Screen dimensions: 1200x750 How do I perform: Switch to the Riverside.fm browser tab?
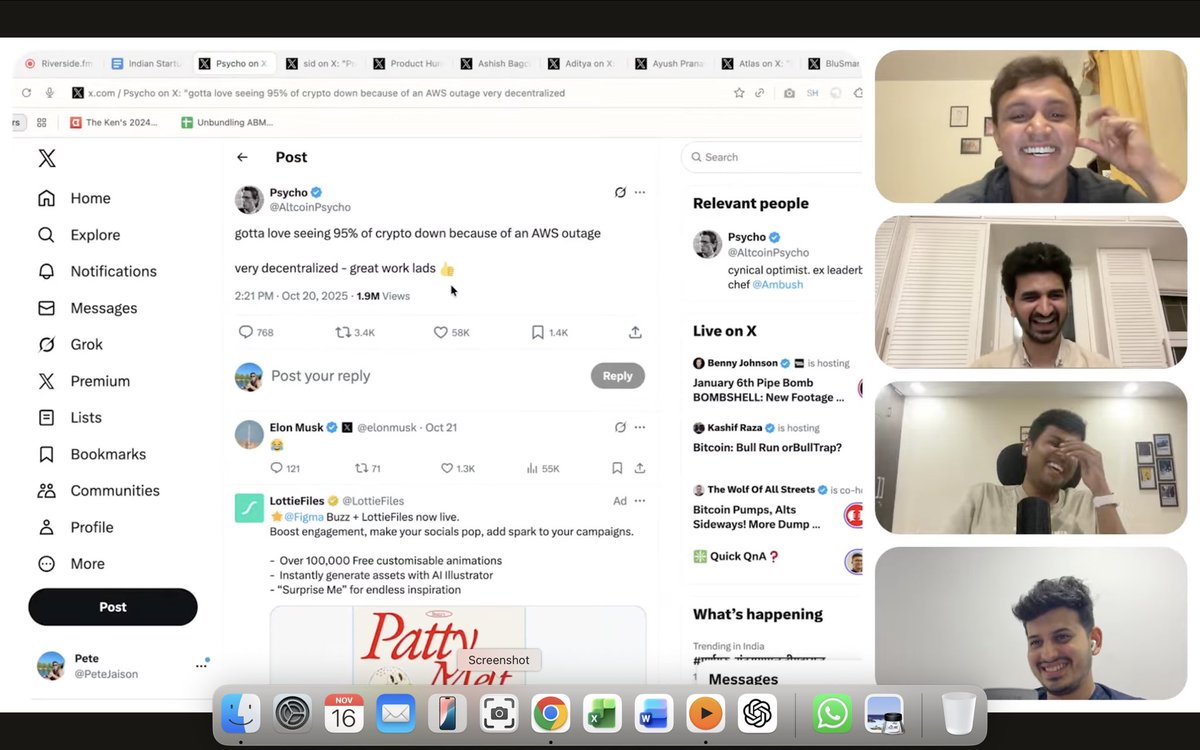59,63
